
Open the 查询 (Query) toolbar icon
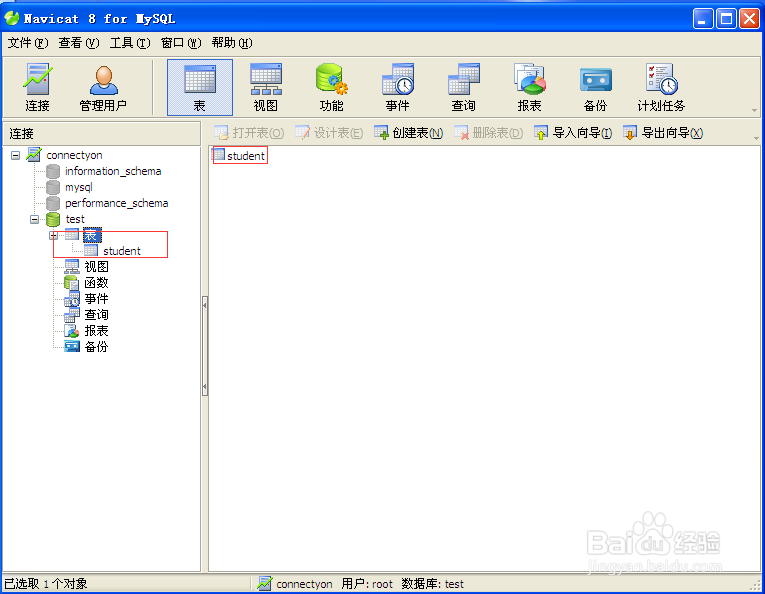(x=463, y=88)
